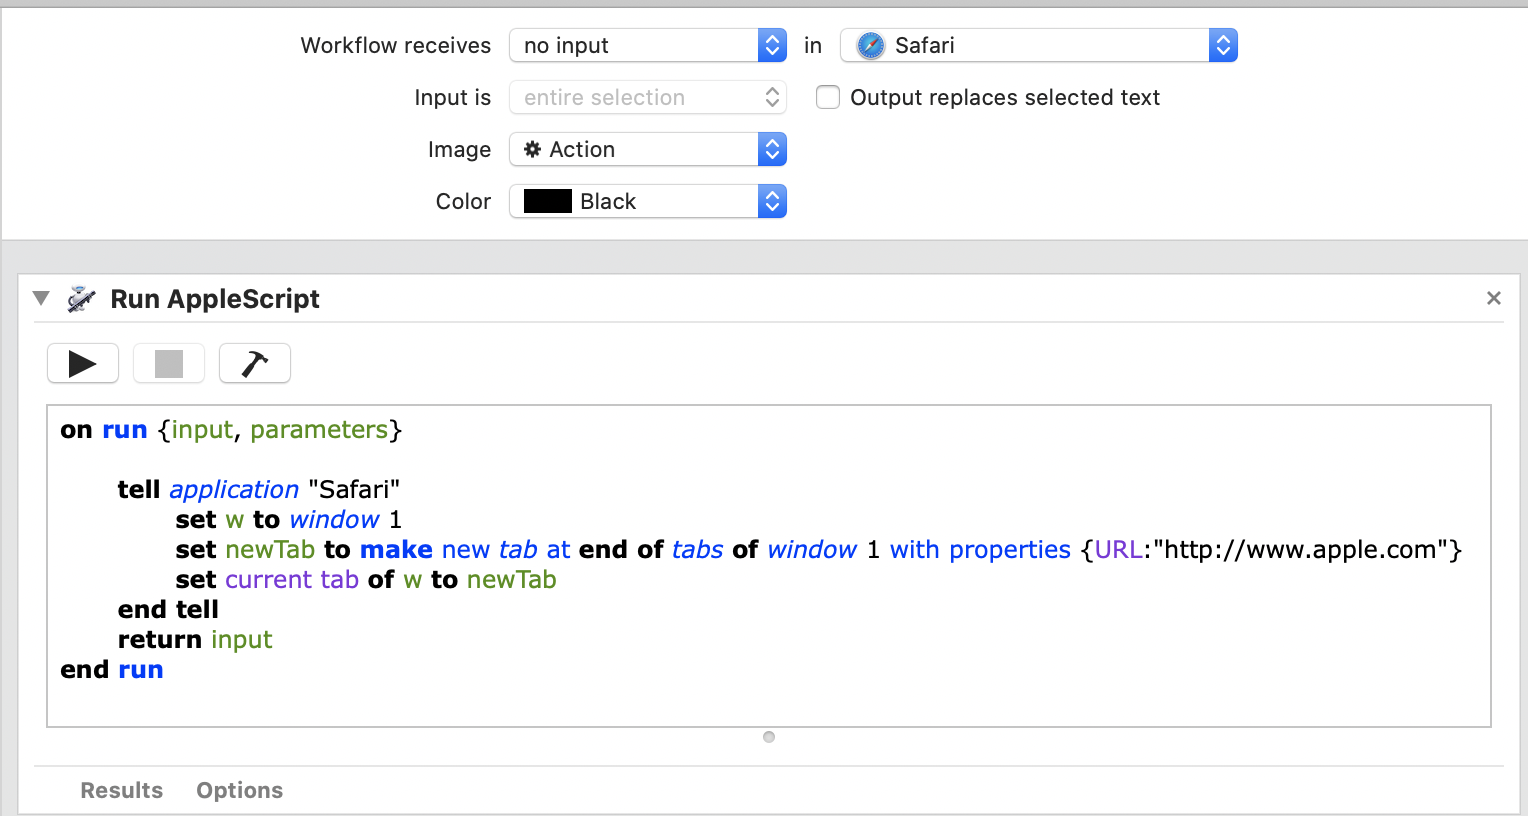Collapse the Run AppleScript action triangle
The image size is (1528, 816).
point(41,298)
